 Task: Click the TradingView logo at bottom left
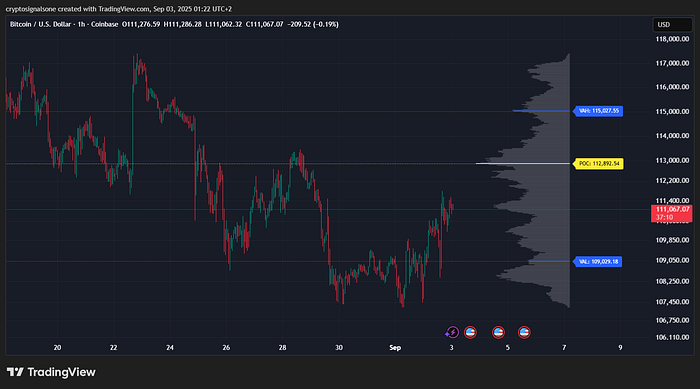coord(51,372)
